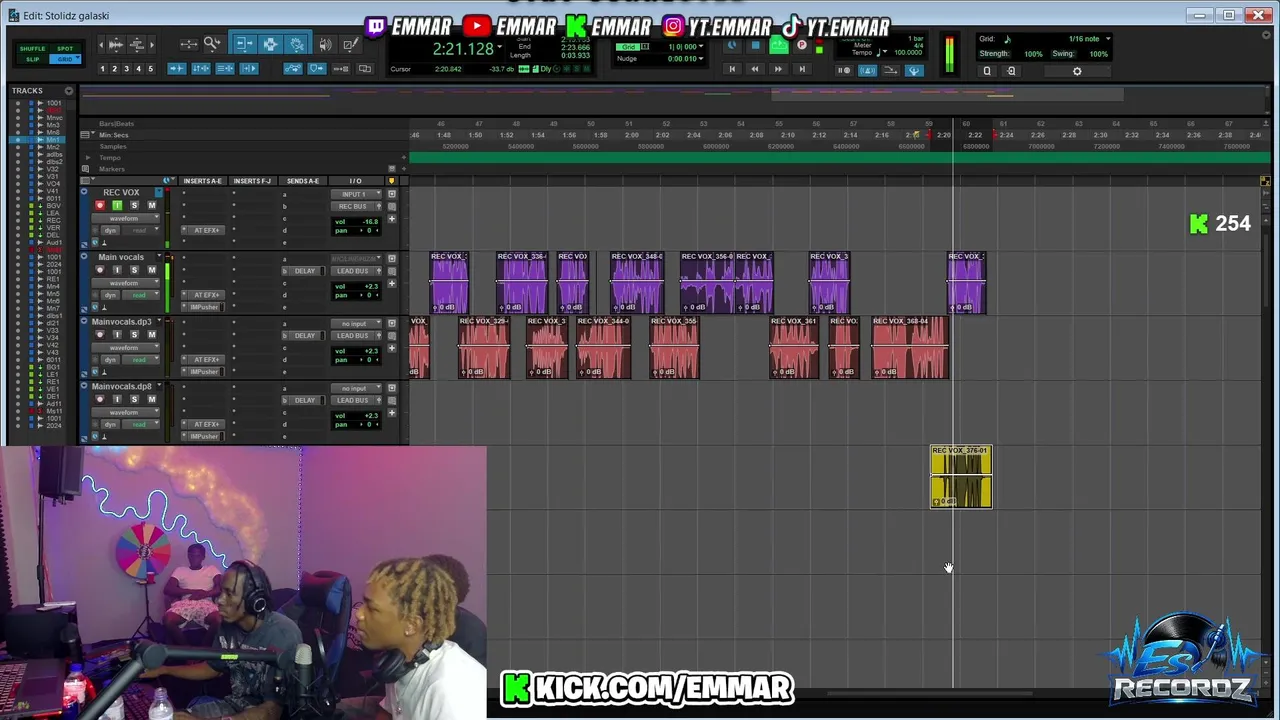Image resolution: width=1280 pixels, height=720 pixels.
Task: Open REC BUS output selector
Action: [355, 206]
